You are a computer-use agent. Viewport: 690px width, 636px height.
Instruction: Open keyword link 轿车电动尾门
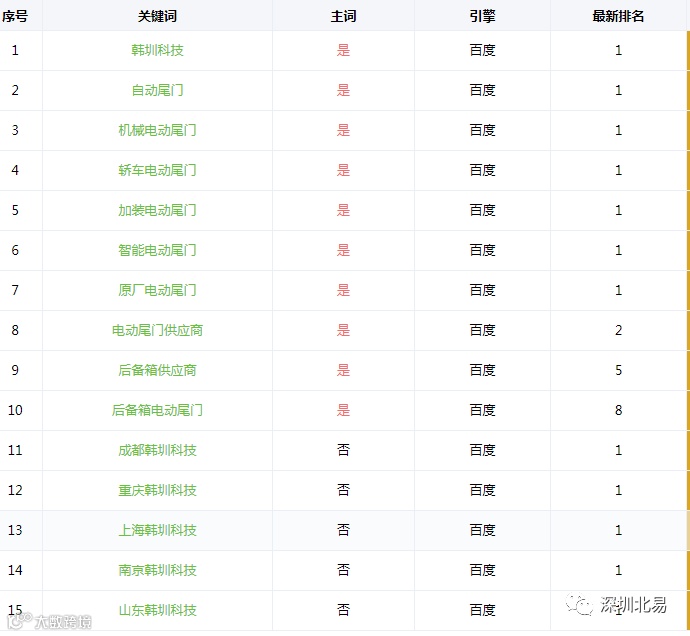click(157, 170)
